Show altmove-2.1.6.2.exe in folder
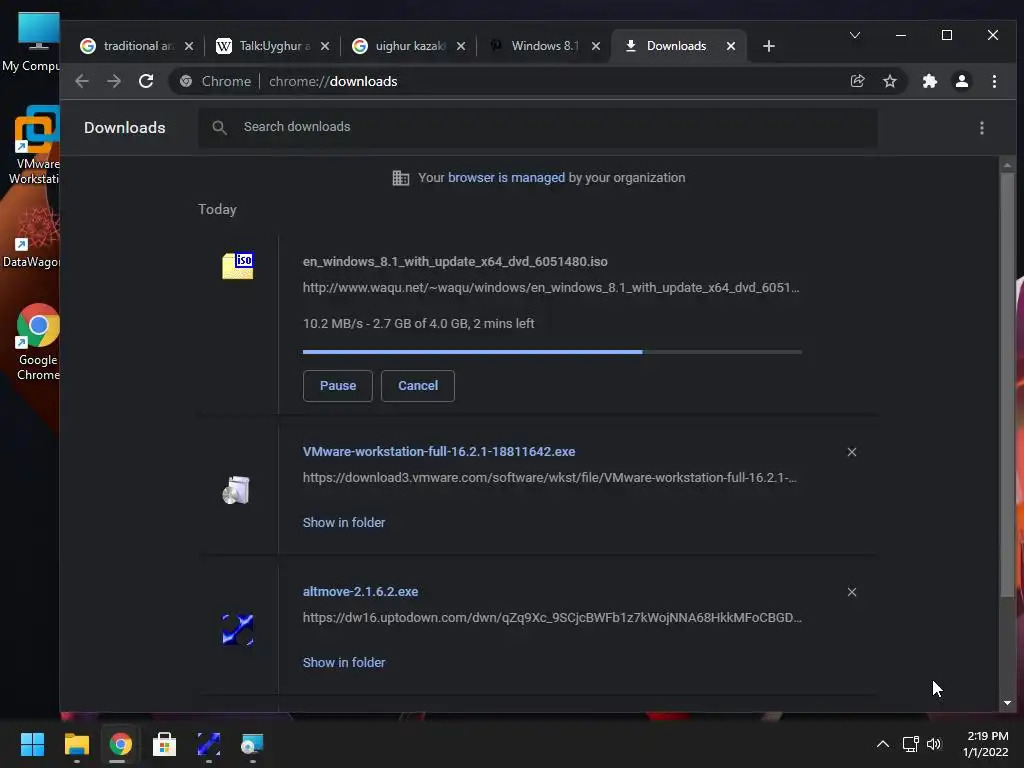The width and height of the screenshot is (1024, 768). pos(344,662)
